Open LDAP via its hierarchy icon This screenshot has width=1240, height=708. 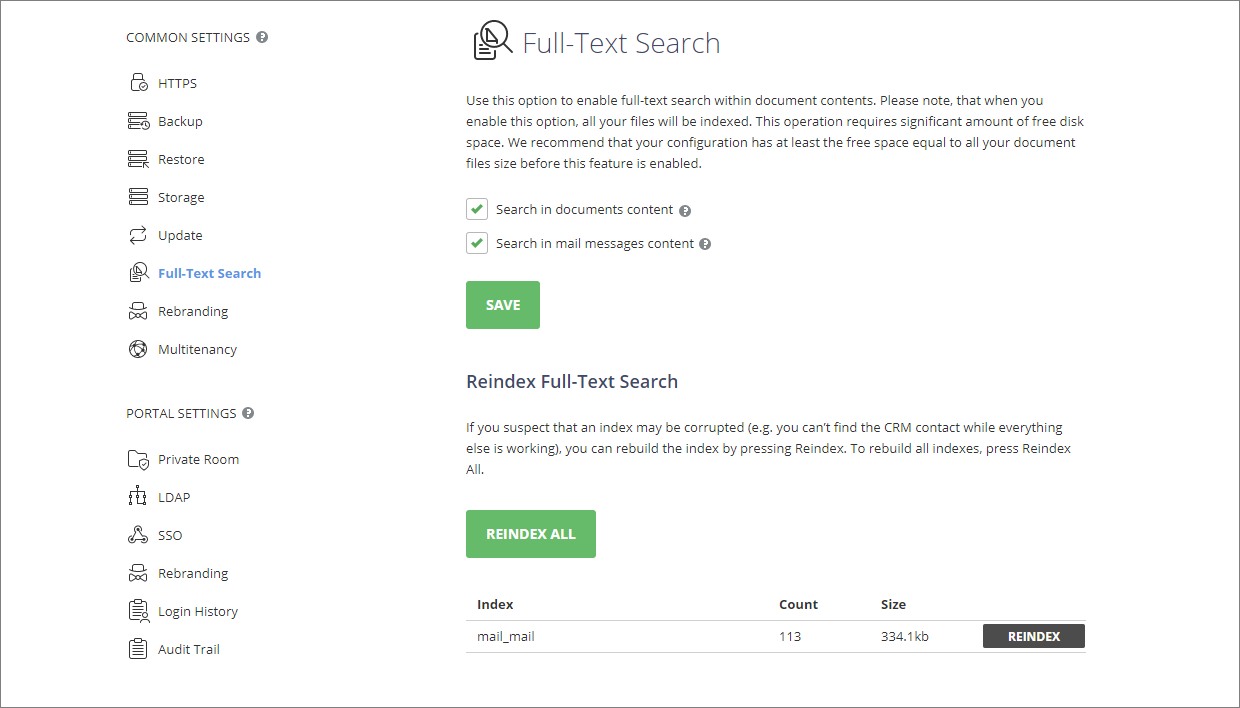[139, 496]
